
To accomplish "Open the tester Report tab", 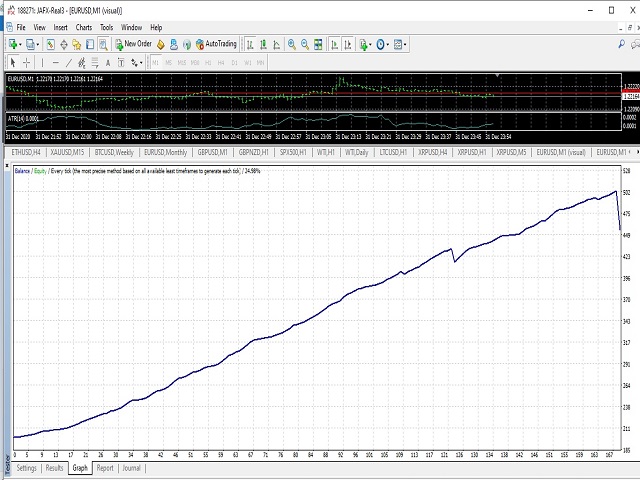I will point(105,468).
